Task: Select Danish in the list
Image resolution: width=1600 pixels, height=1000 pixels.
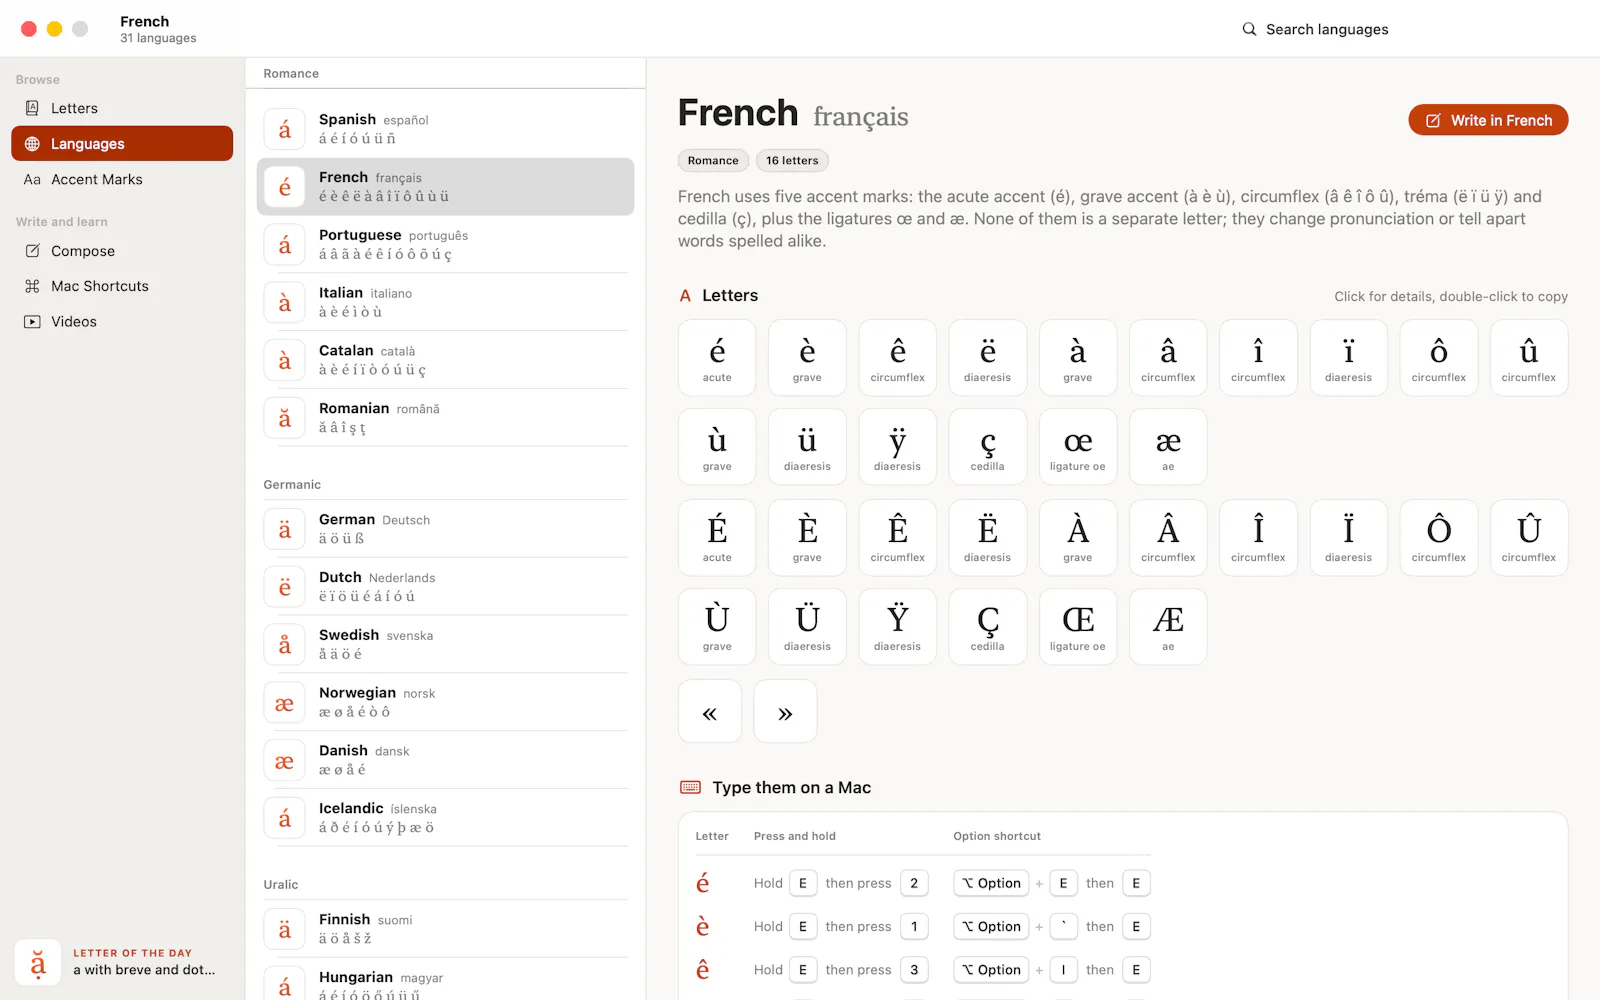Action: 446,760
